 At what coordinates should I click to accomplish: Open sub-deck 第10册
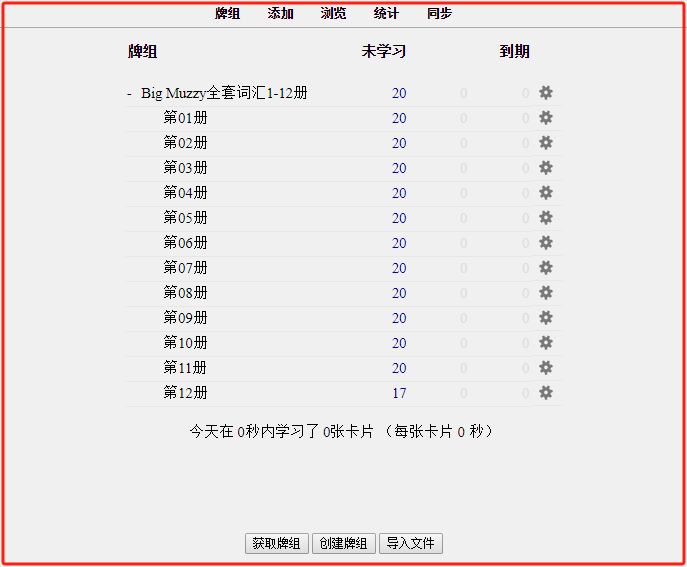(185, 342)
